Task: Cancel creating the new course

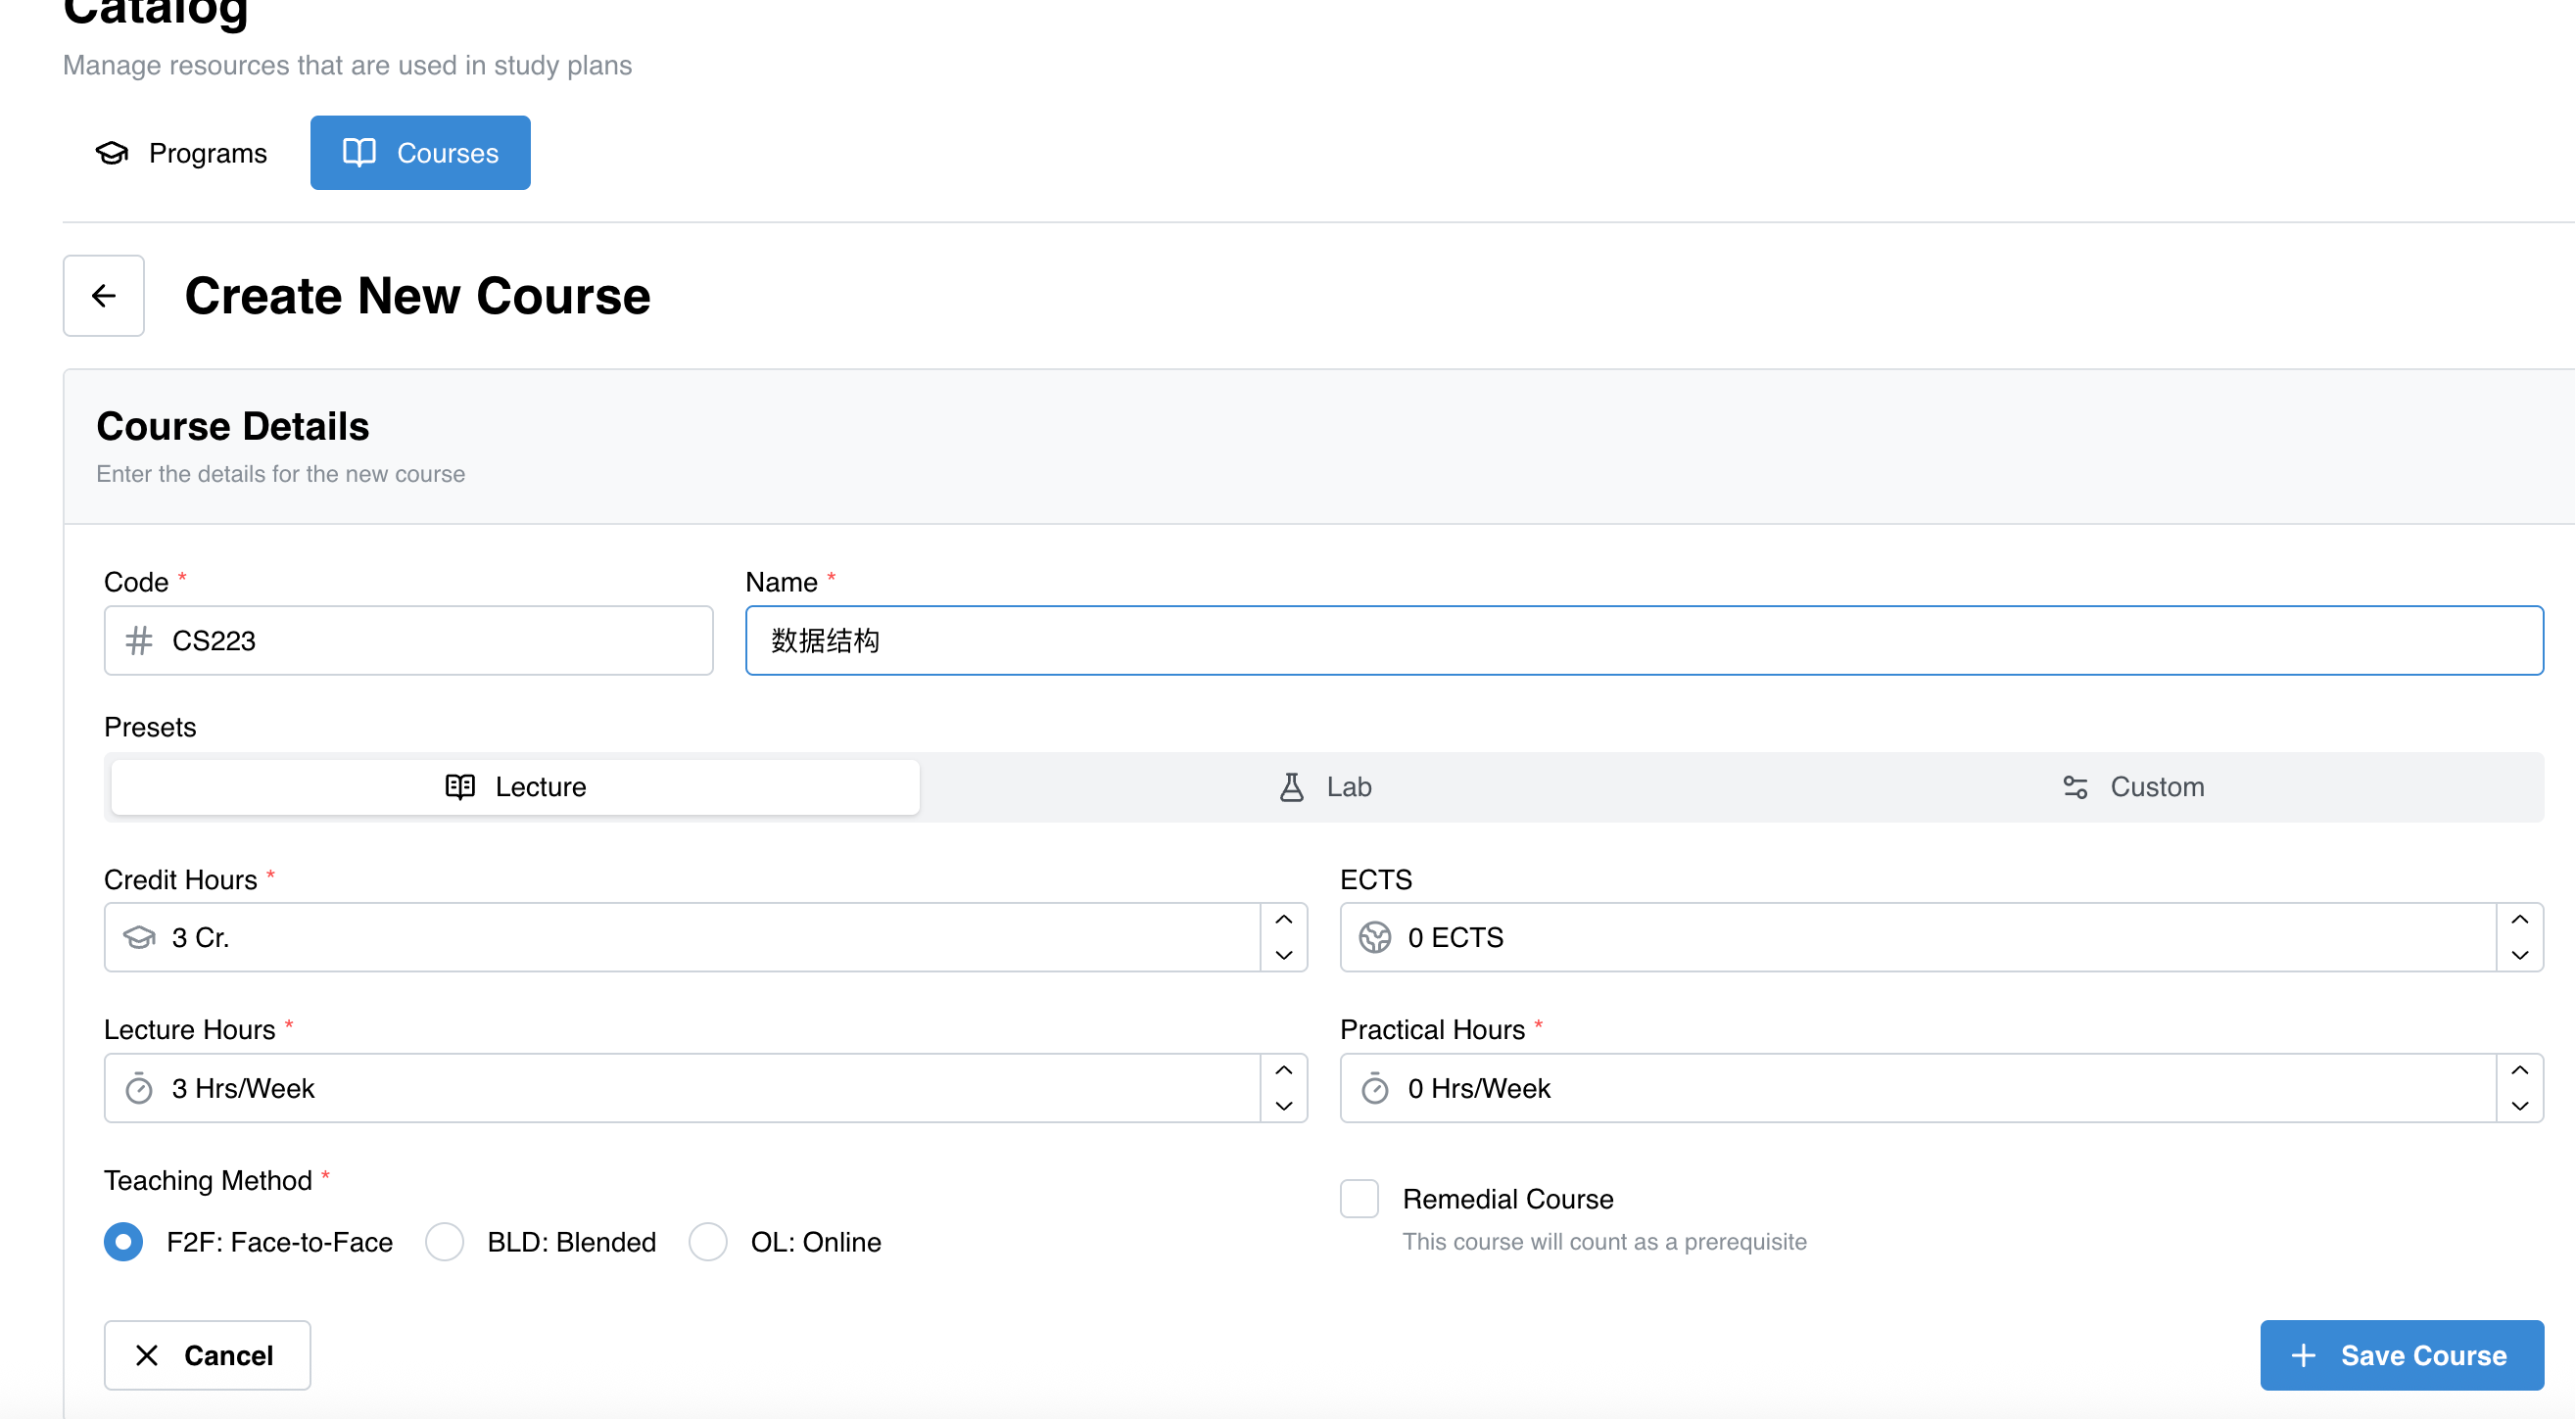Action: 208,1356
